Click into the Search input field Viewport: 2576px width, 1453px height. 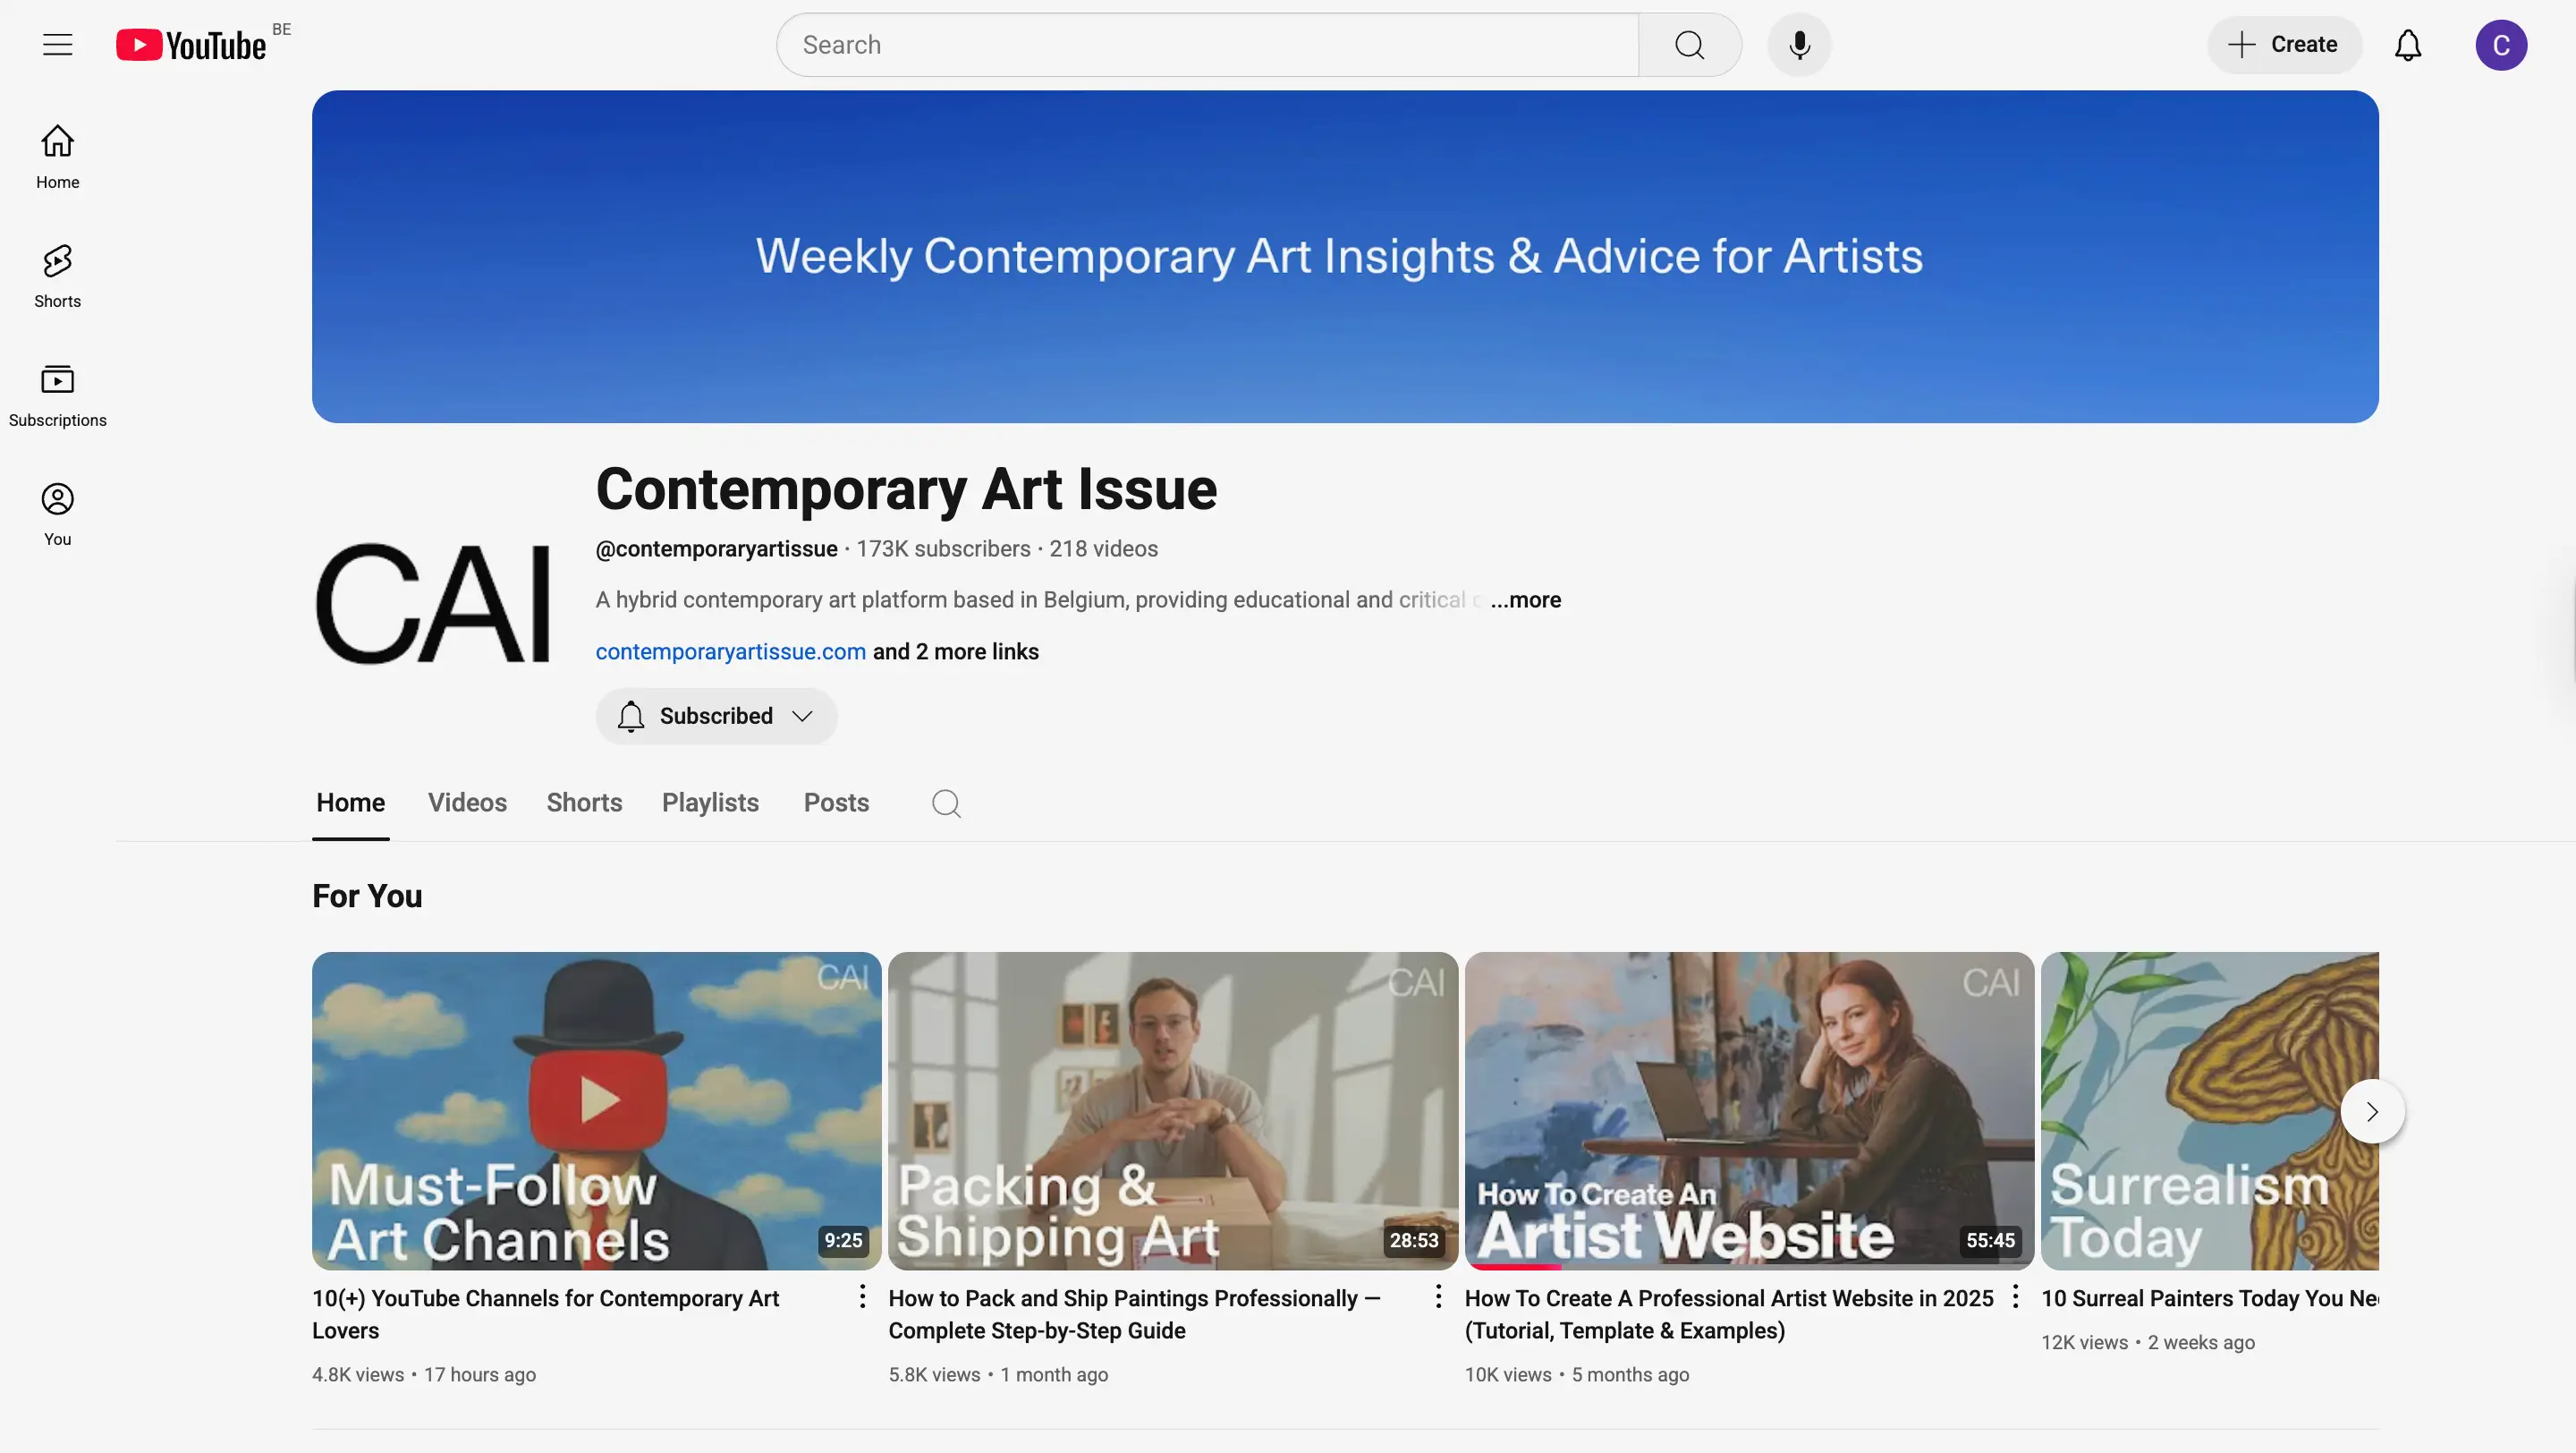coord(1207,45)
